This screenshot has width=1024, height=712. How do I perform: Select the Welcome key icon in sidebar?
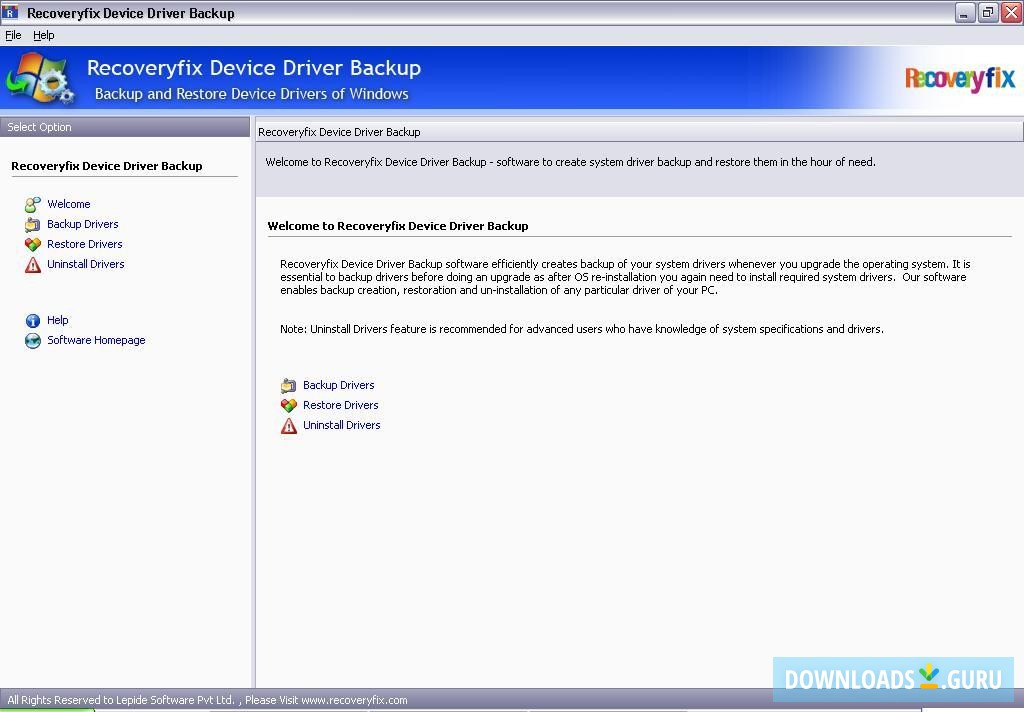[x=32, y=204]
